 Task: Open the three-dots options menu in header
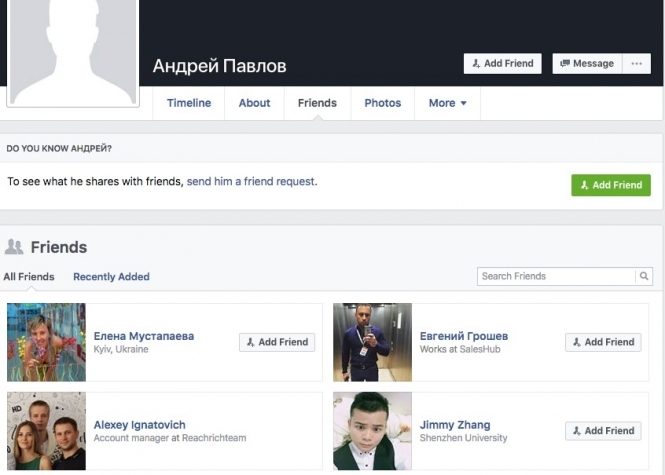click(635, 63)
